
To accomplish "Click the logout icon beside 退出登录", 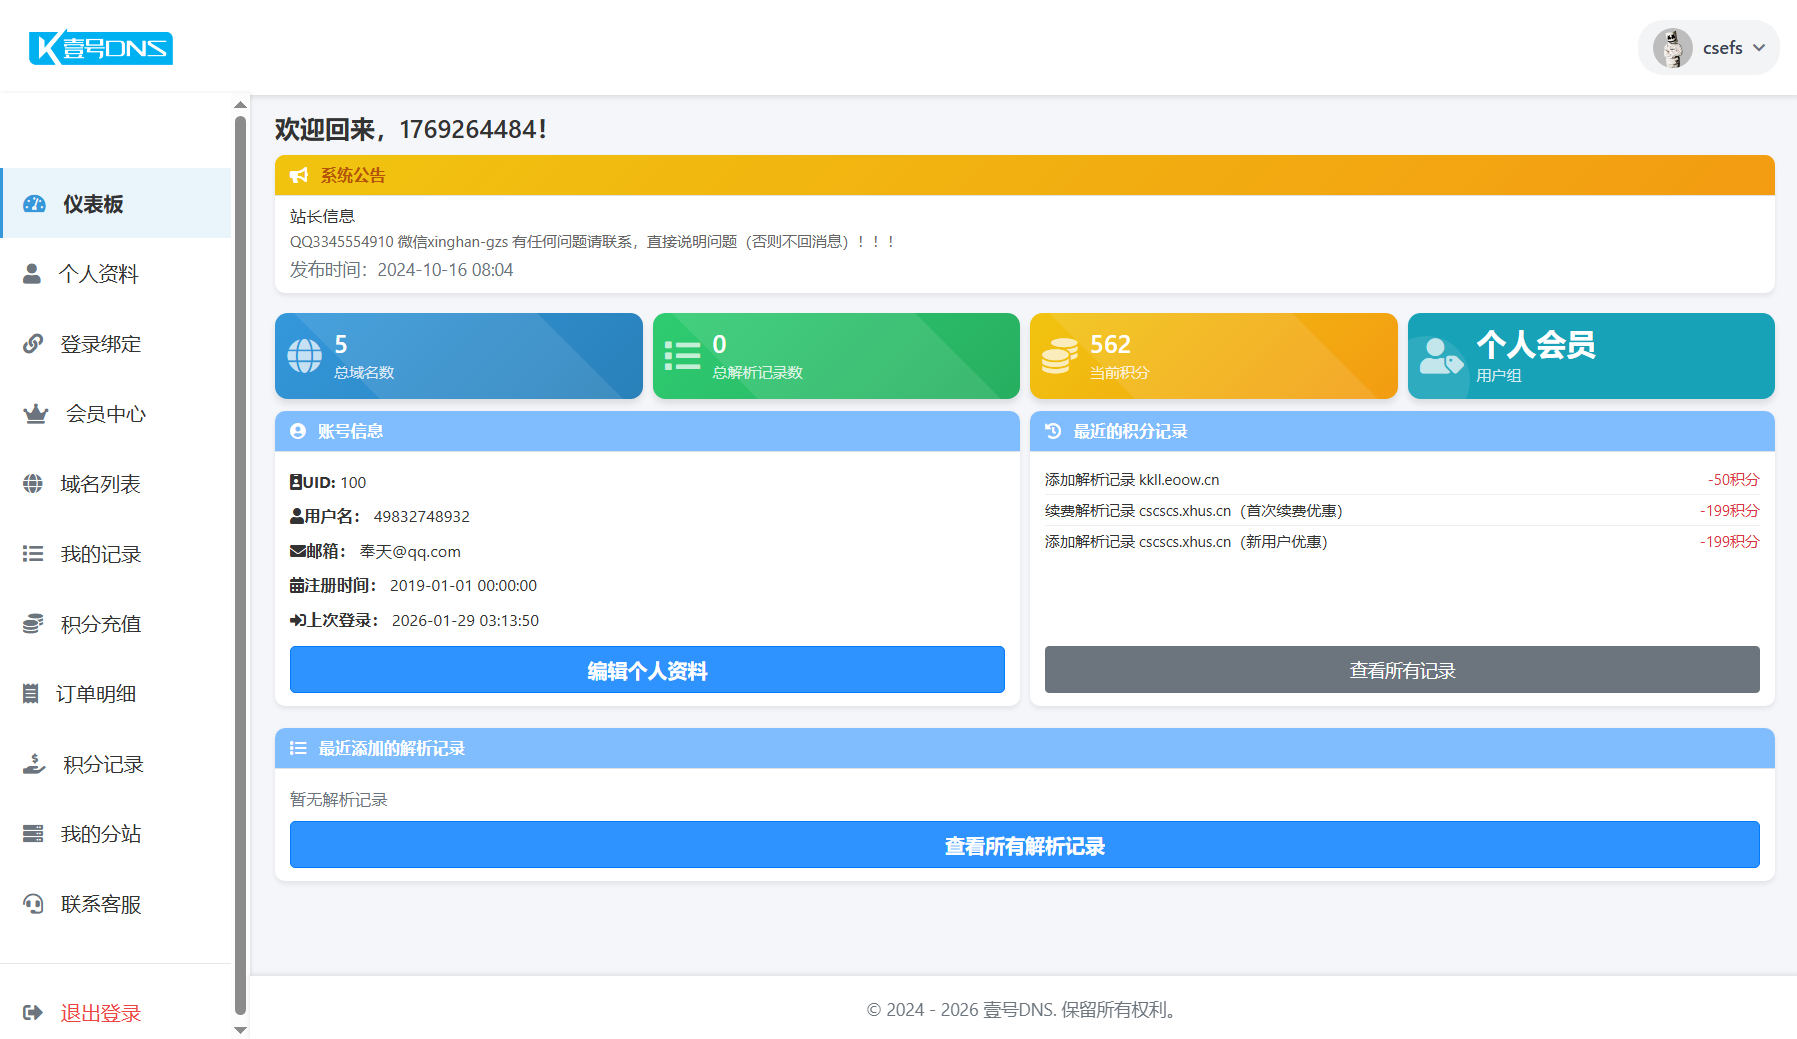I will [x=33, y=1013].
